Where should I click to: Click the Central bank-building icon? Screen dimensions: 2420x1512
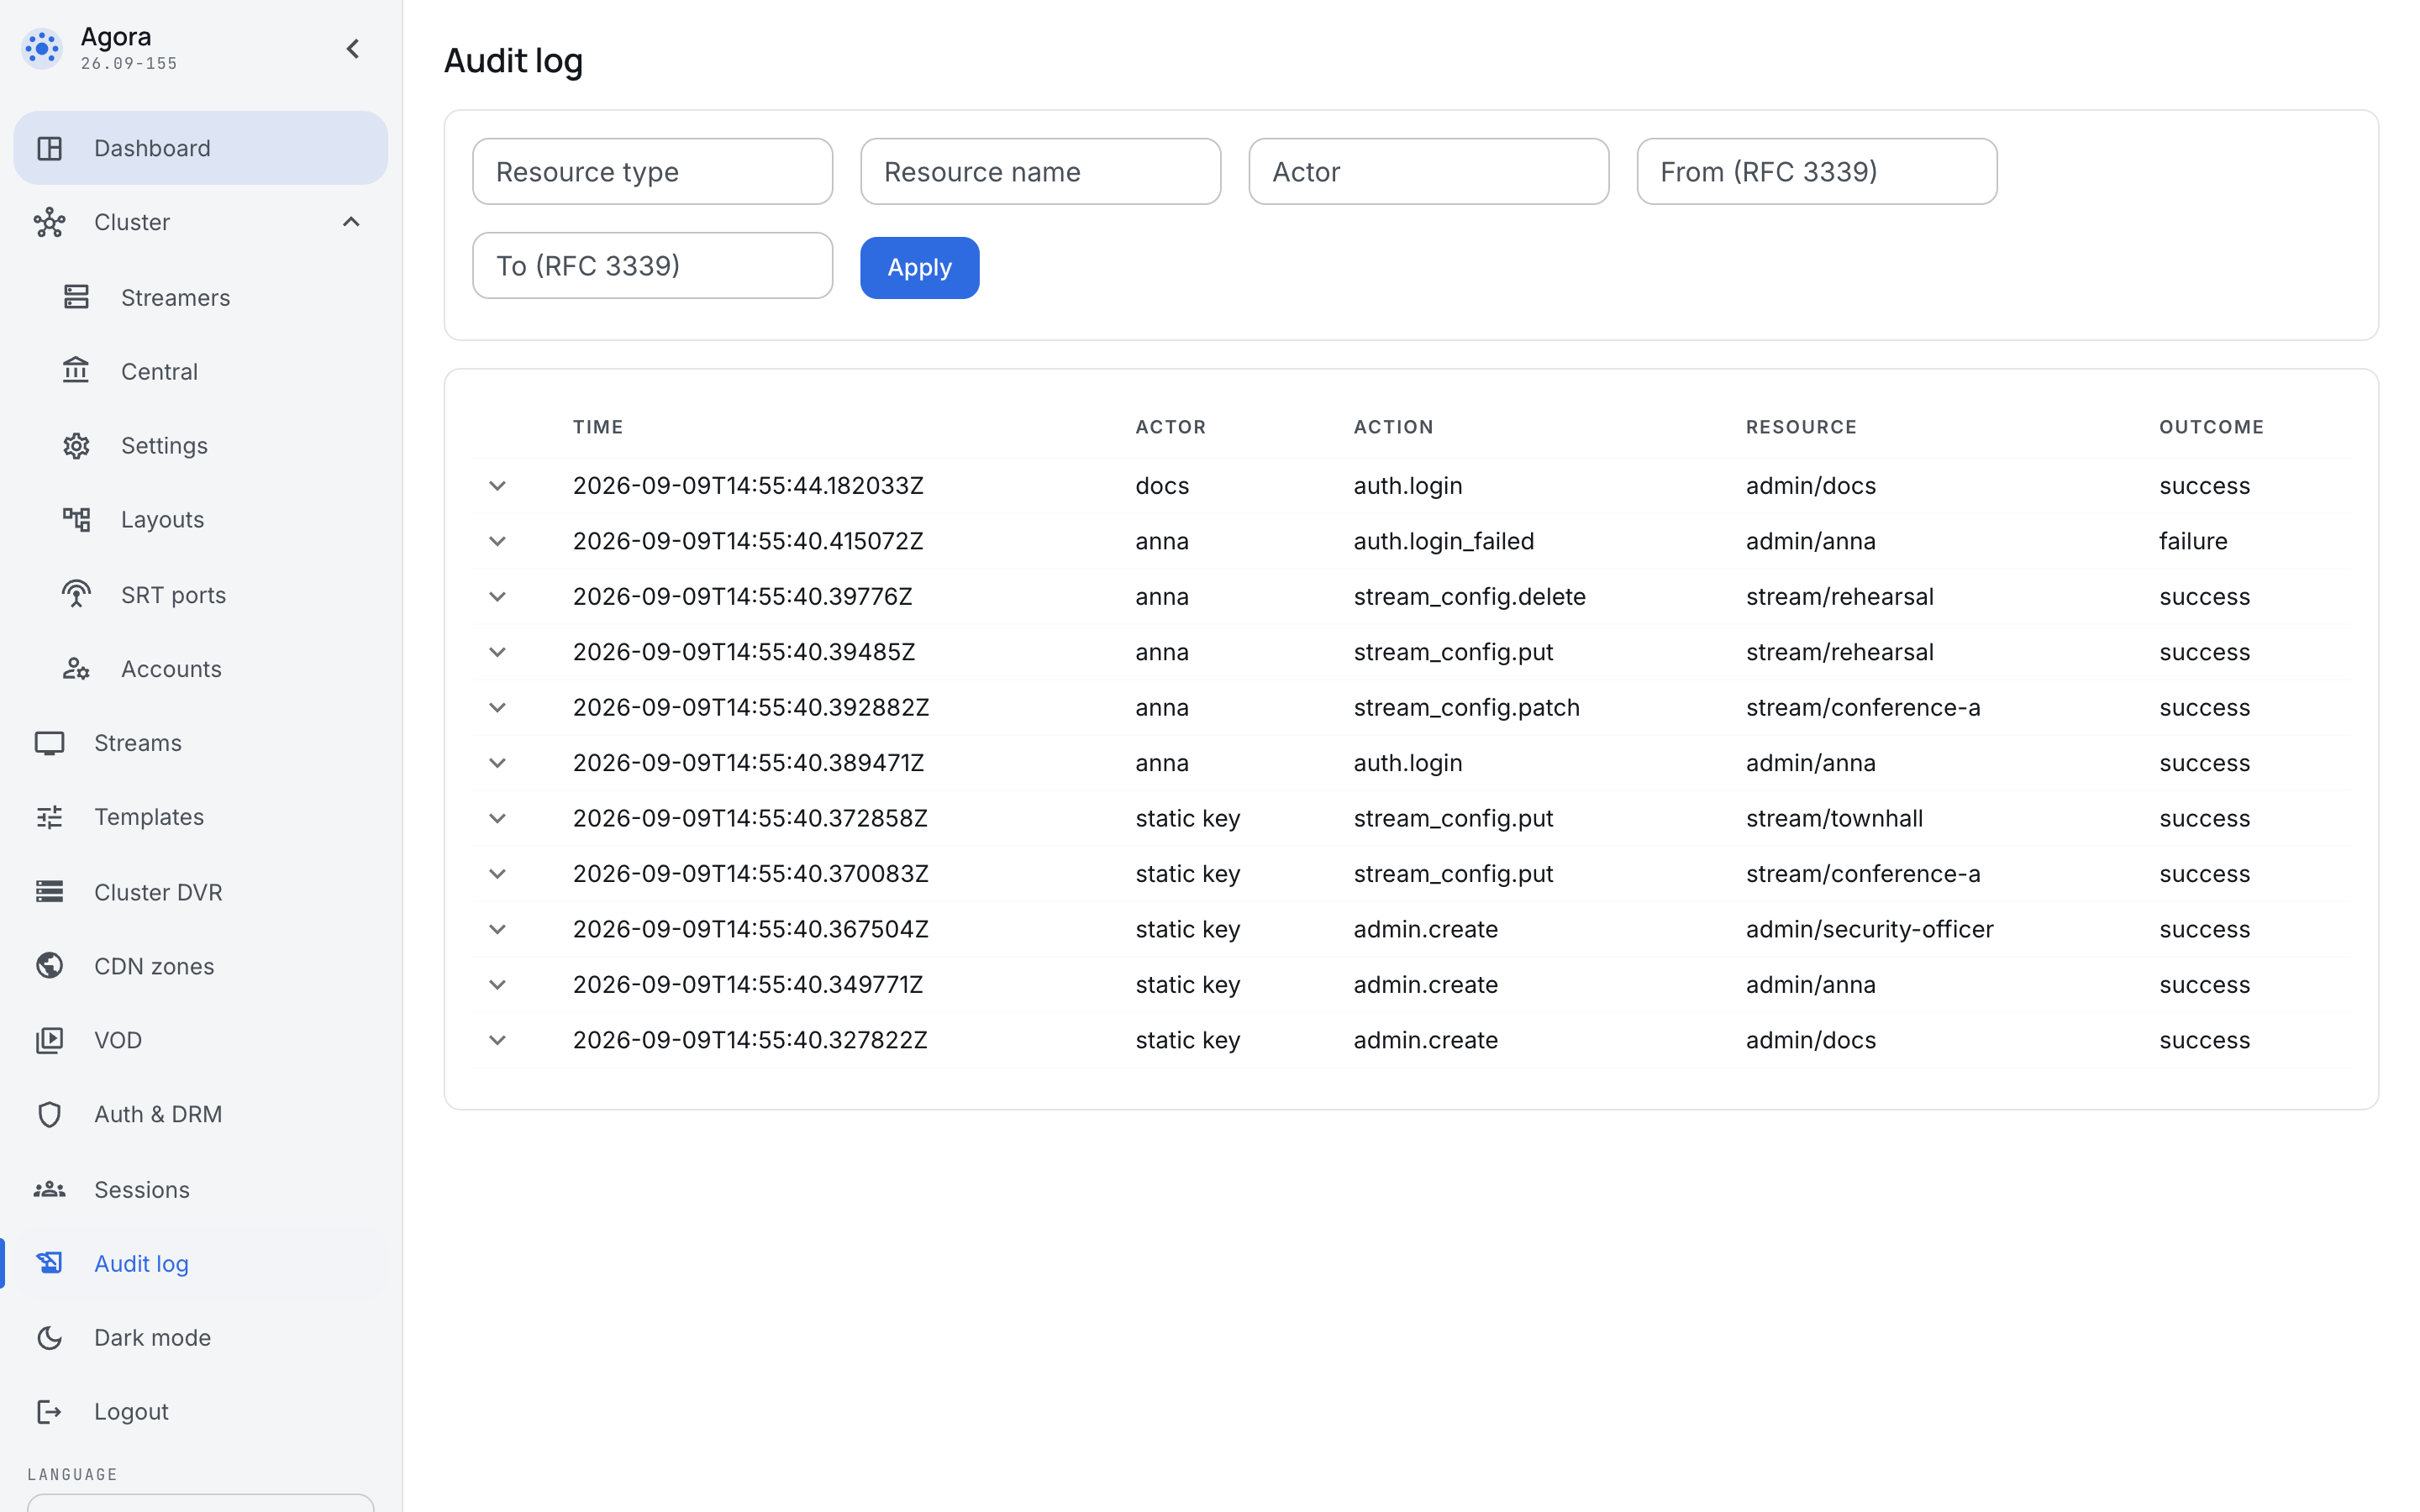(77, 371)
